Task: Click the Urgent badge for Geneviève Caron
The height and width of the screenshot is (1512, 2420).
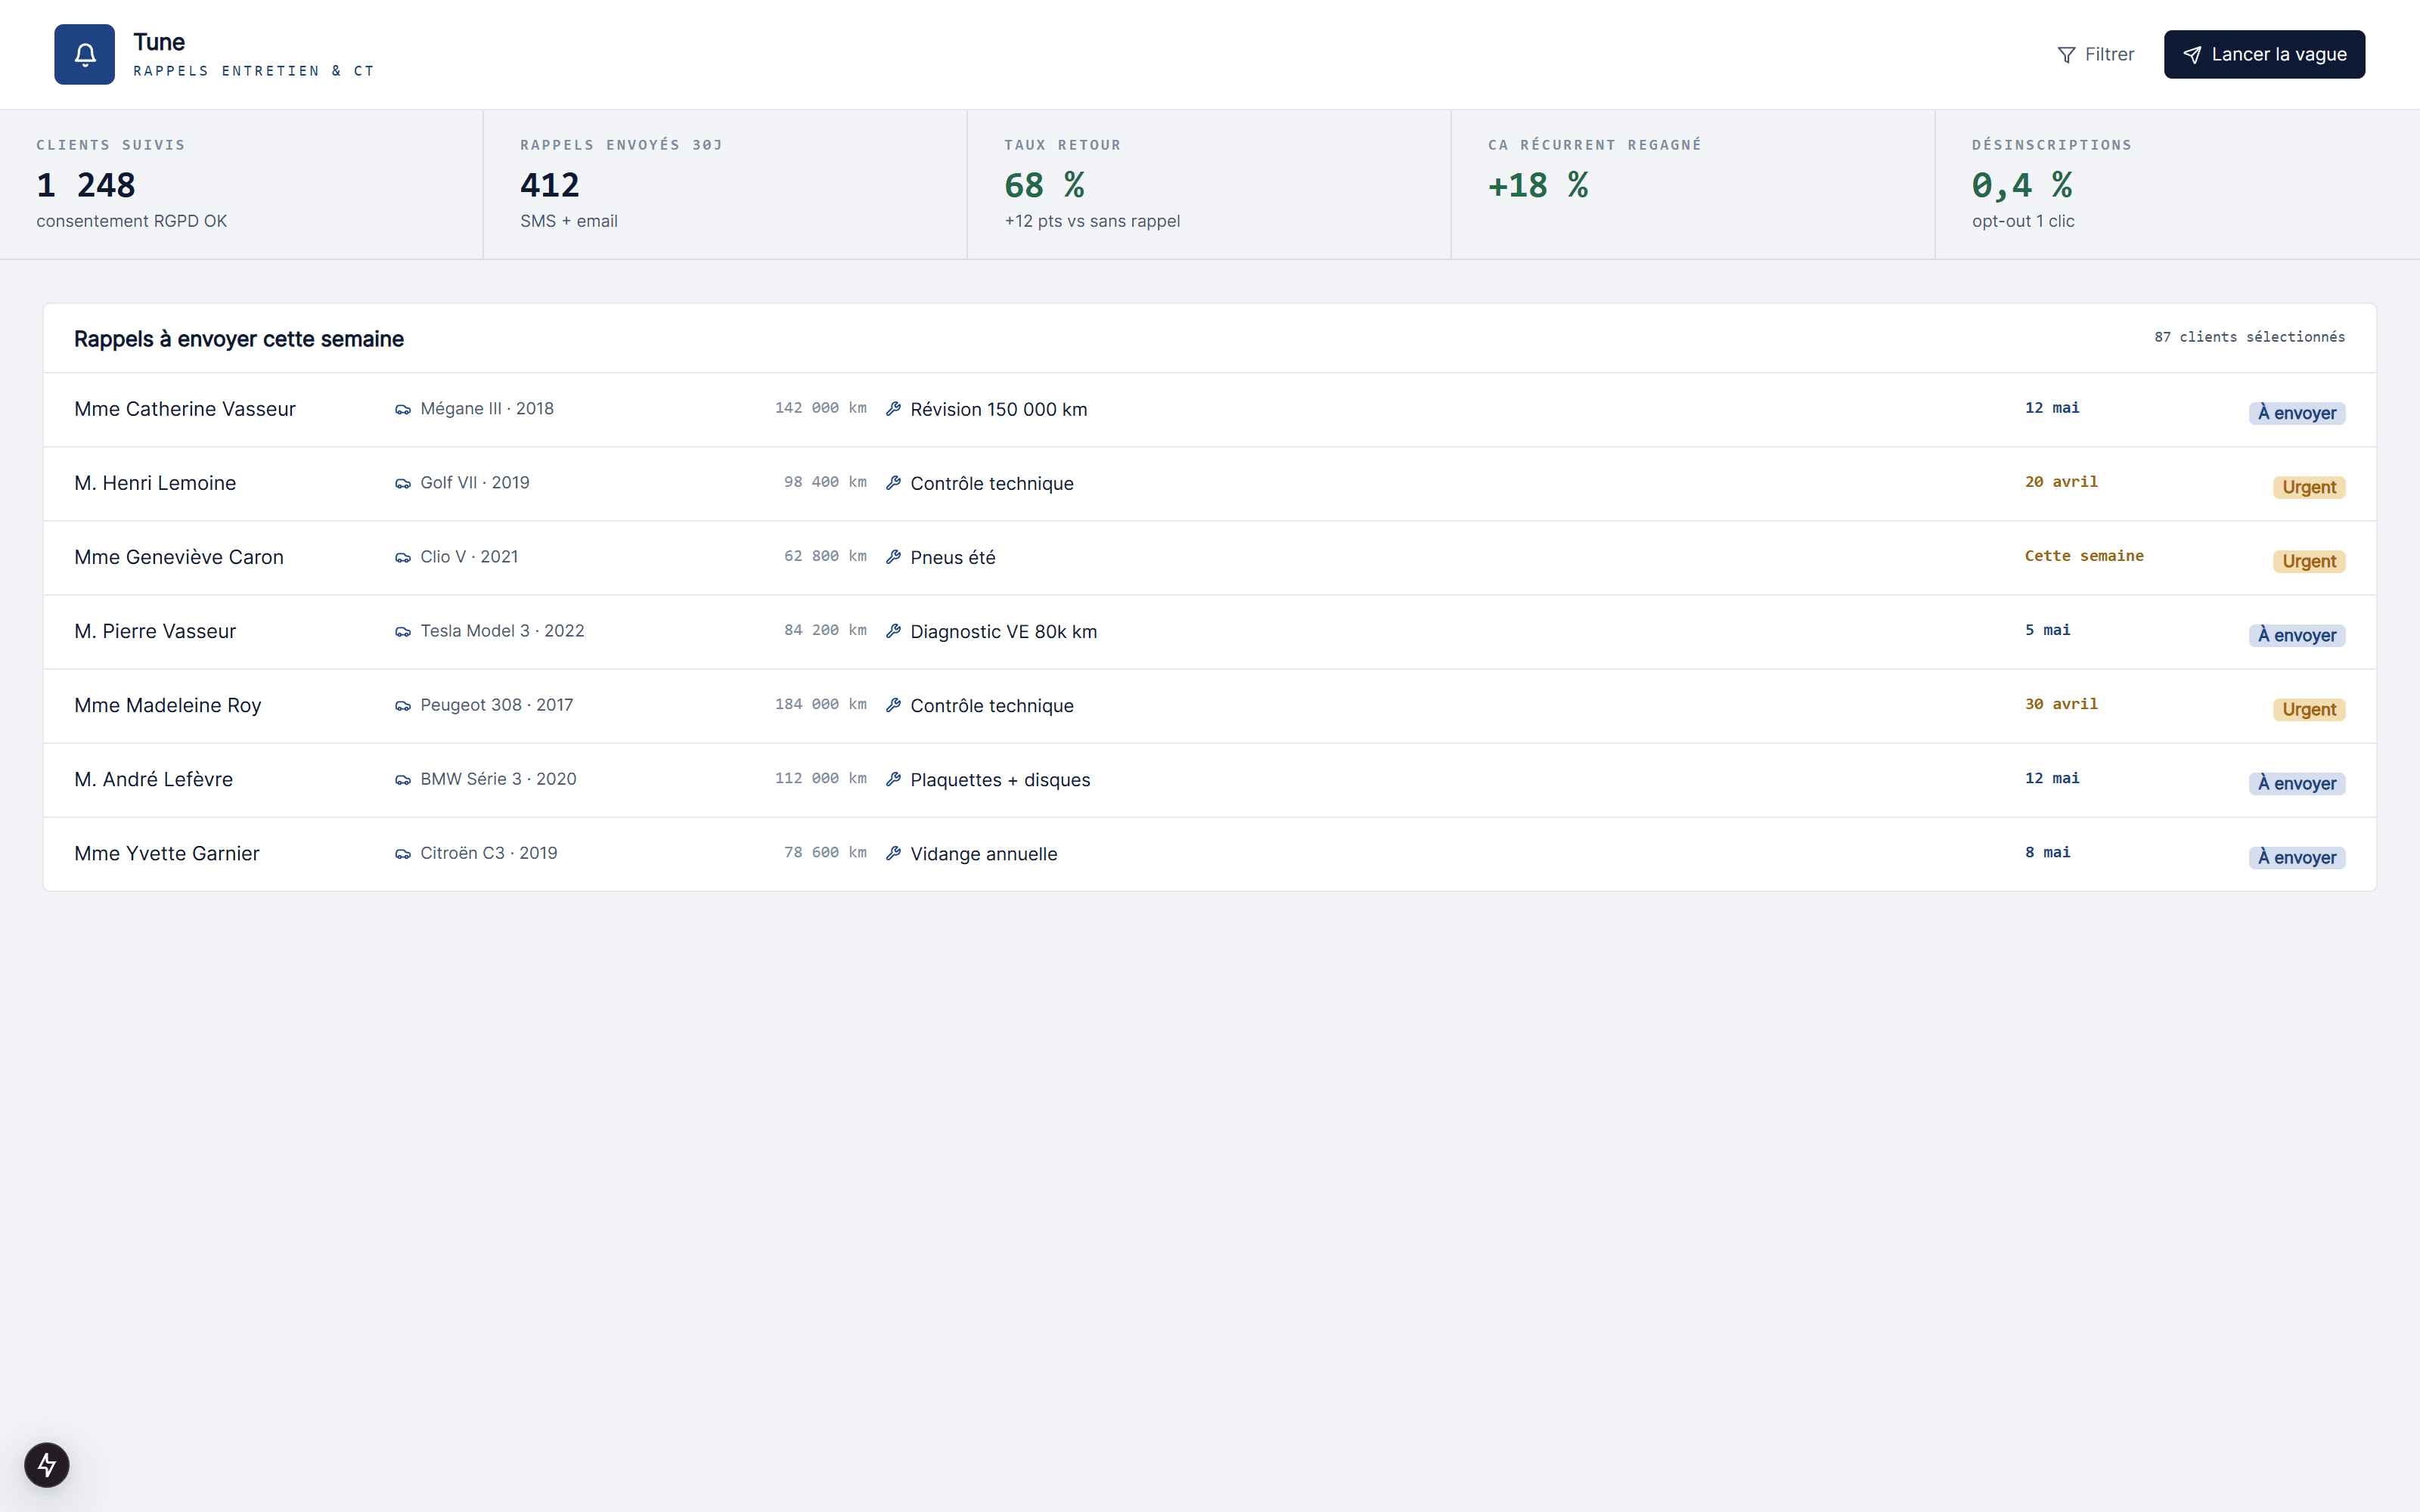Action: pos(2308,561)
